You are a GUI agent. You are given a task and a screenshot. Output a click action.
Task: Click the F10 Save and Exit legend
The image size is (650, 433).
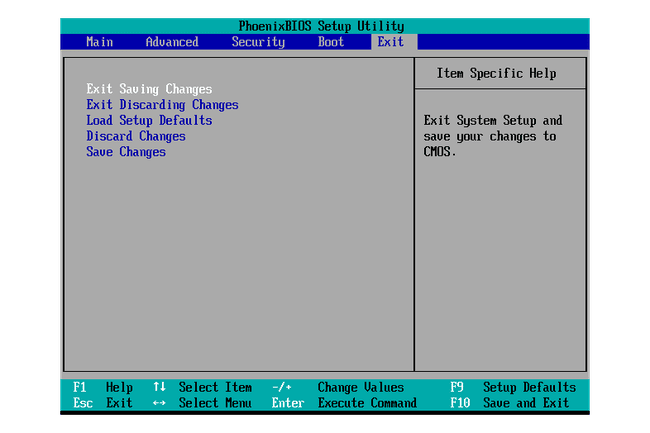click(x=510, y=403)
